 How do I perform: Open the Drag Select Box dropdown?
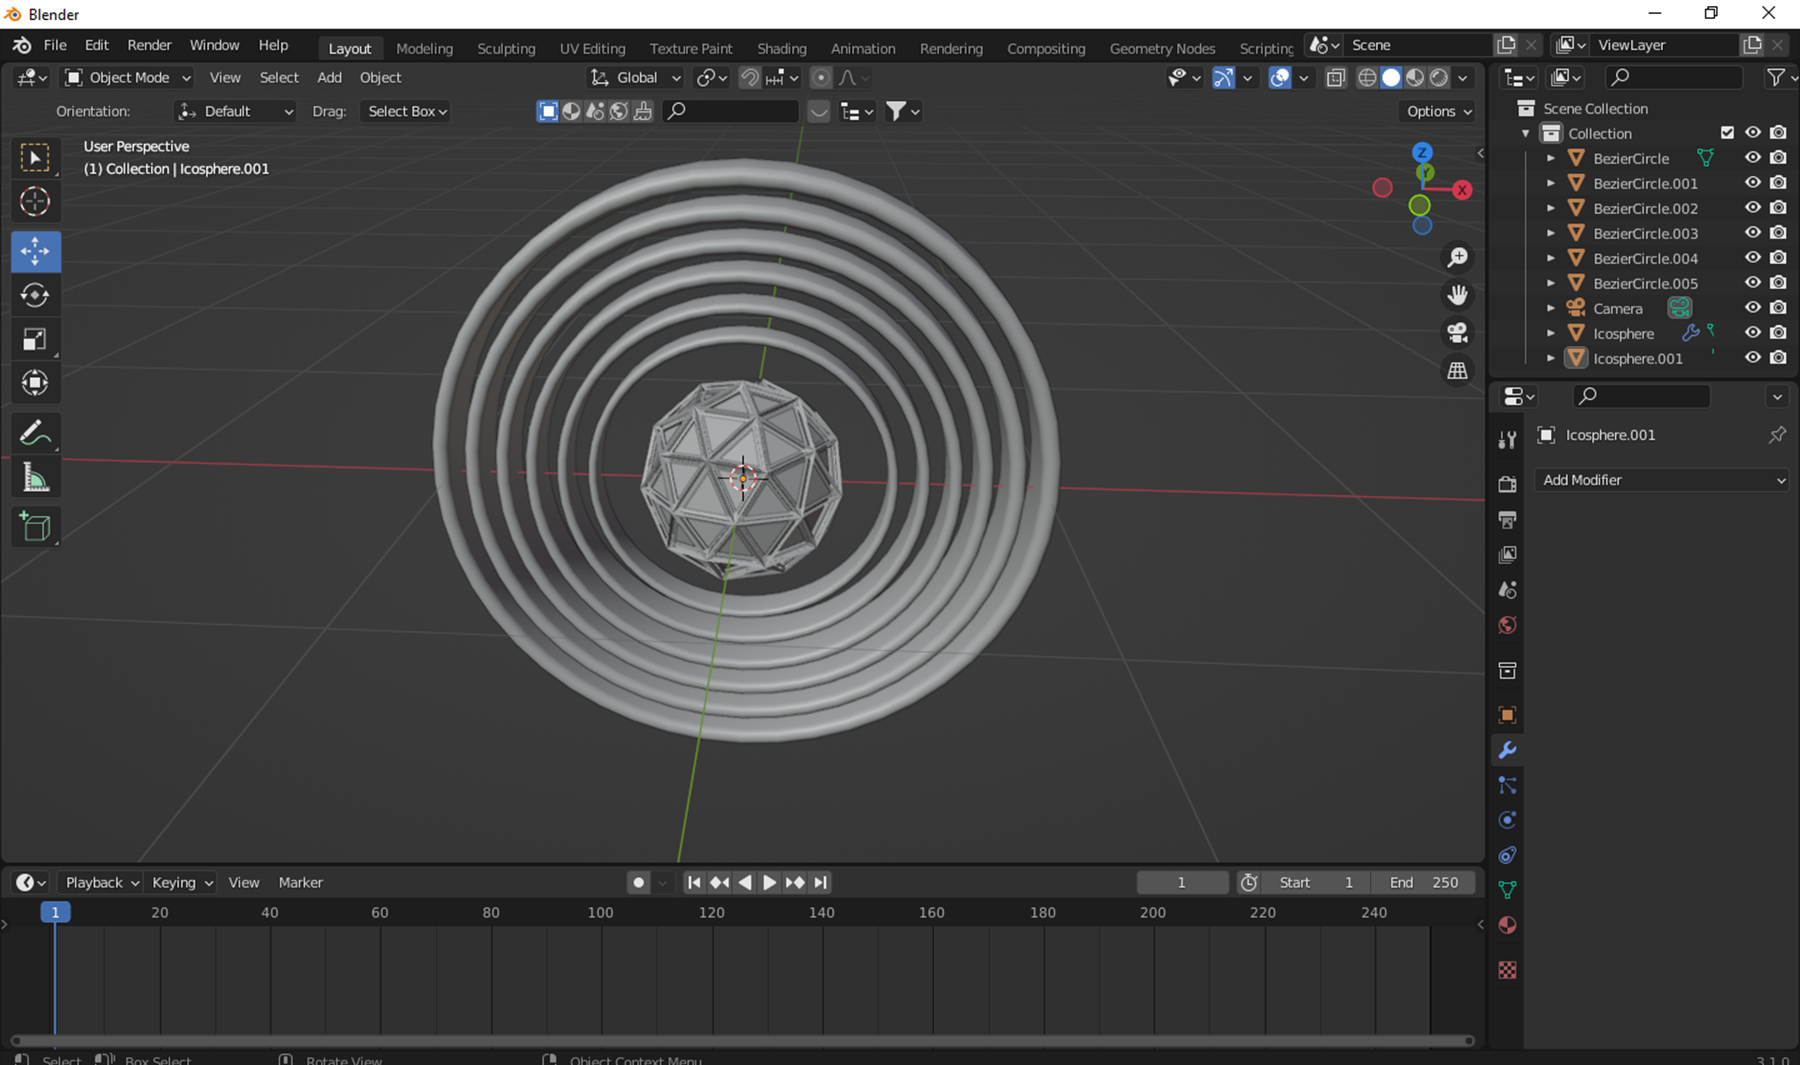pos(406,111)
